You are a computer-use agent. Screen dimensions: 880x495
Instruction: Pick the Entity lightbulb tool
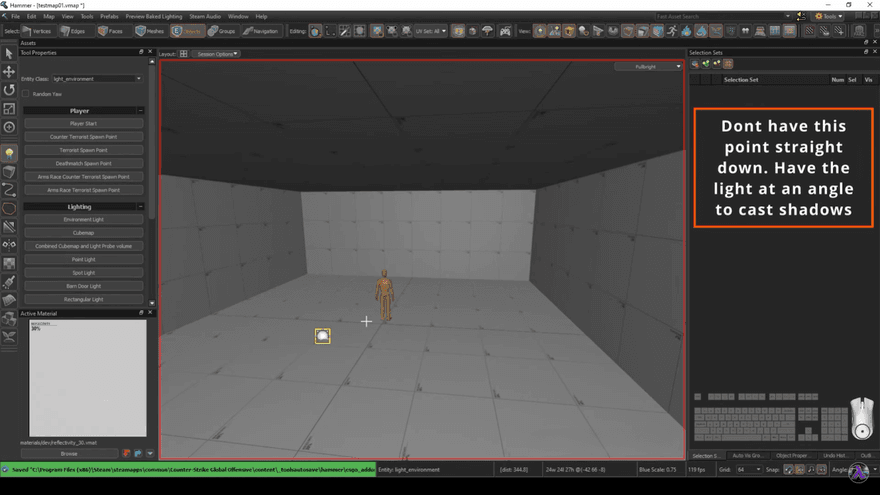click(x=9, y=153)
